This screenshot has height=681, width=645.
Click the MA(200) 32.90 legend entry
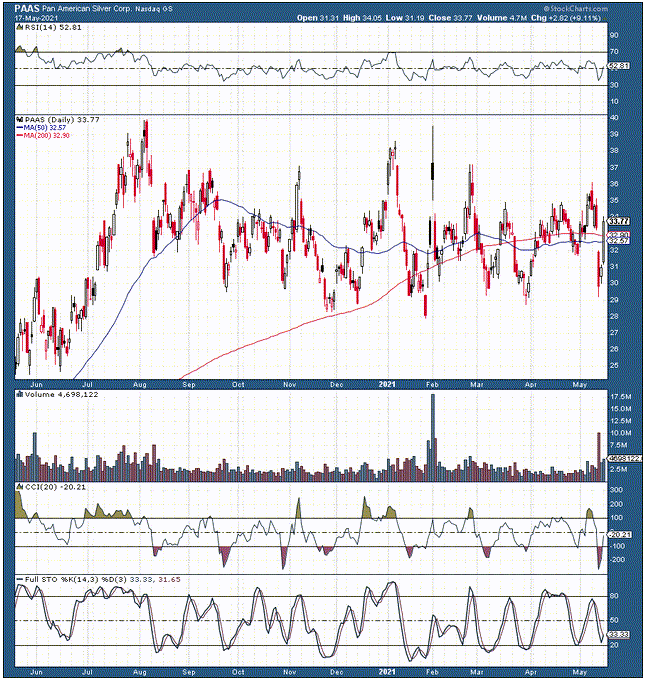[46, 136]
